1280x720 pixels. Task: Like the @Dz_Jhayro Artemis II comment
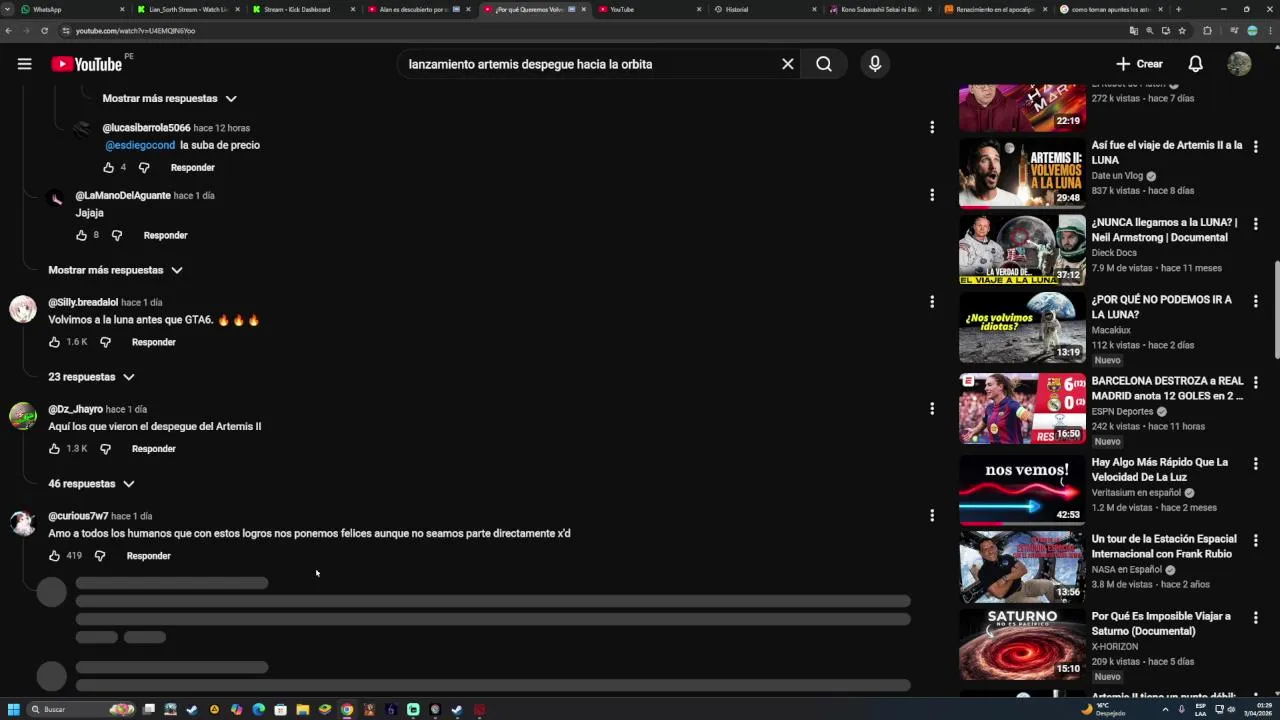point(55,449)
